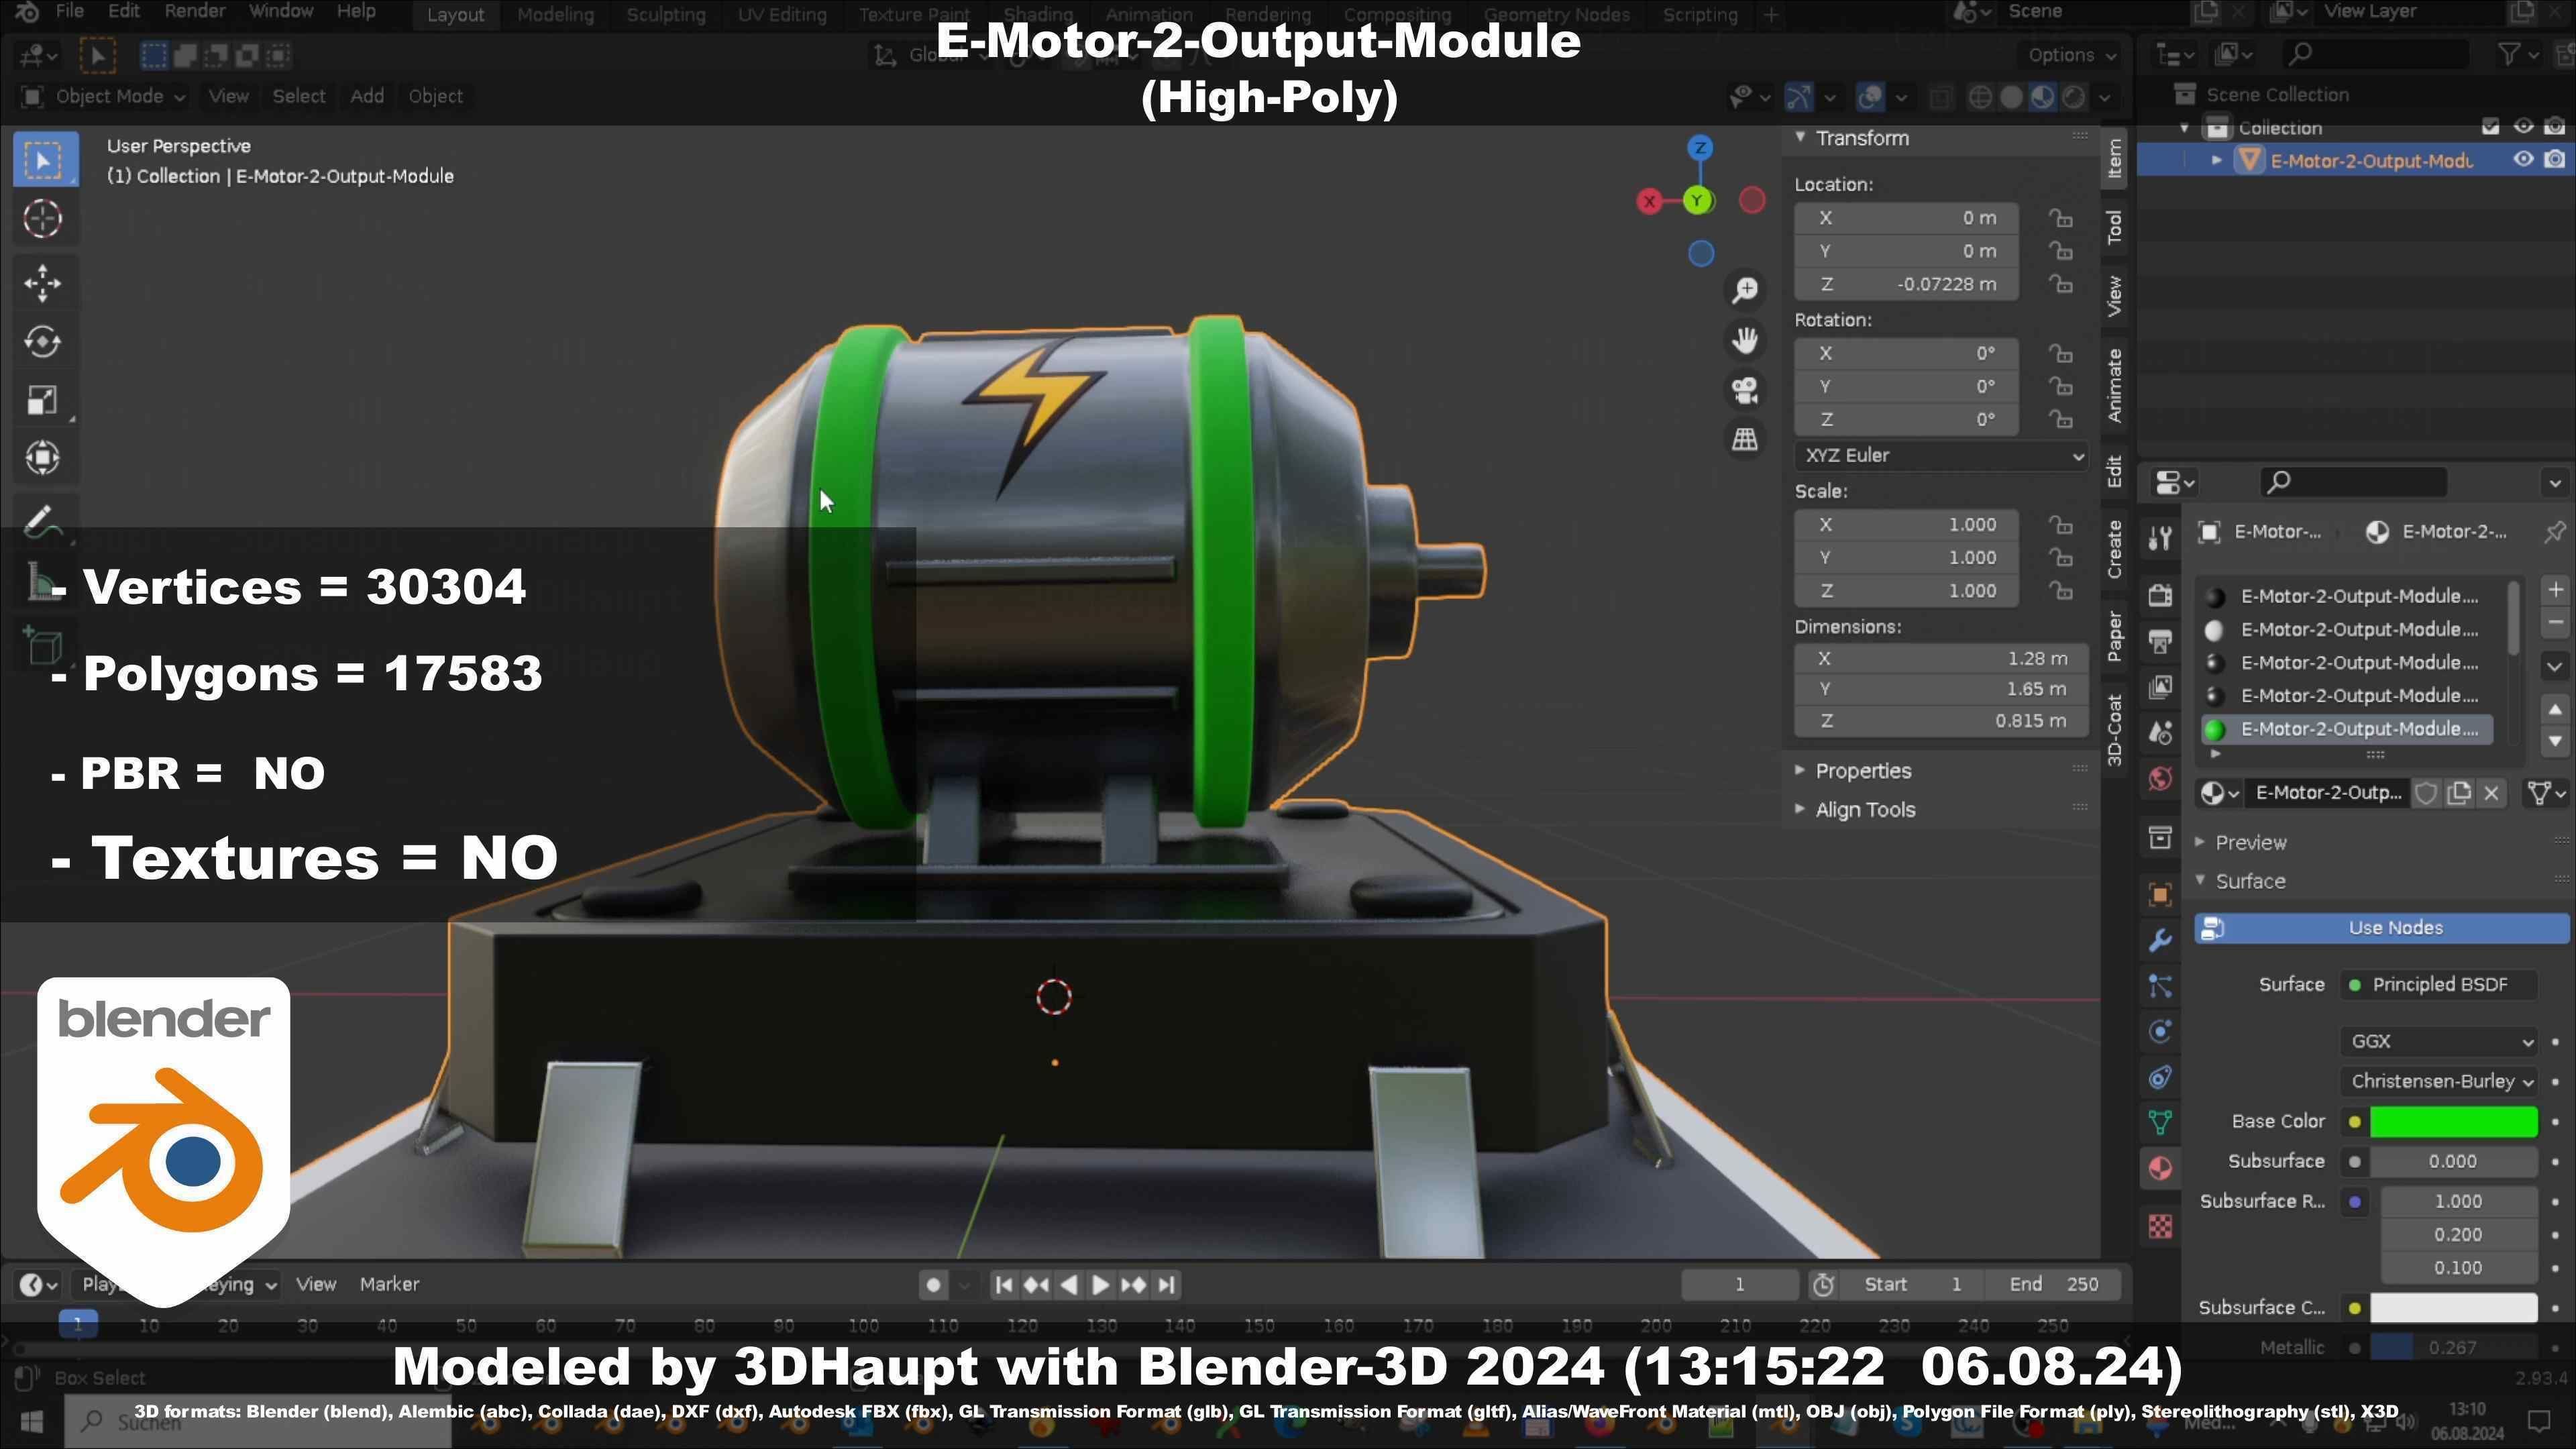
Task: Toggle render camera for E-Motor-2-Output-Module object
Action: [x=2555, y=160]
